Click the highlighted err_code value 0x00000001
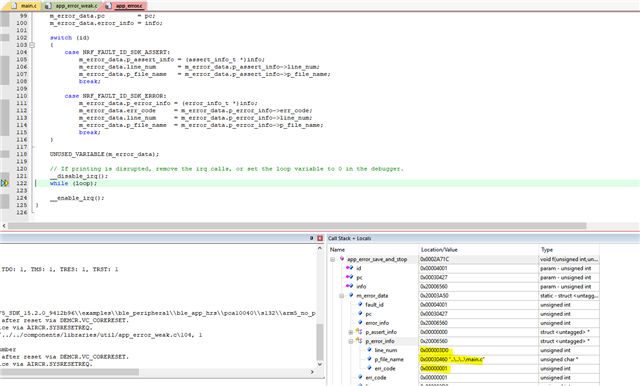 tap(434, 368)
